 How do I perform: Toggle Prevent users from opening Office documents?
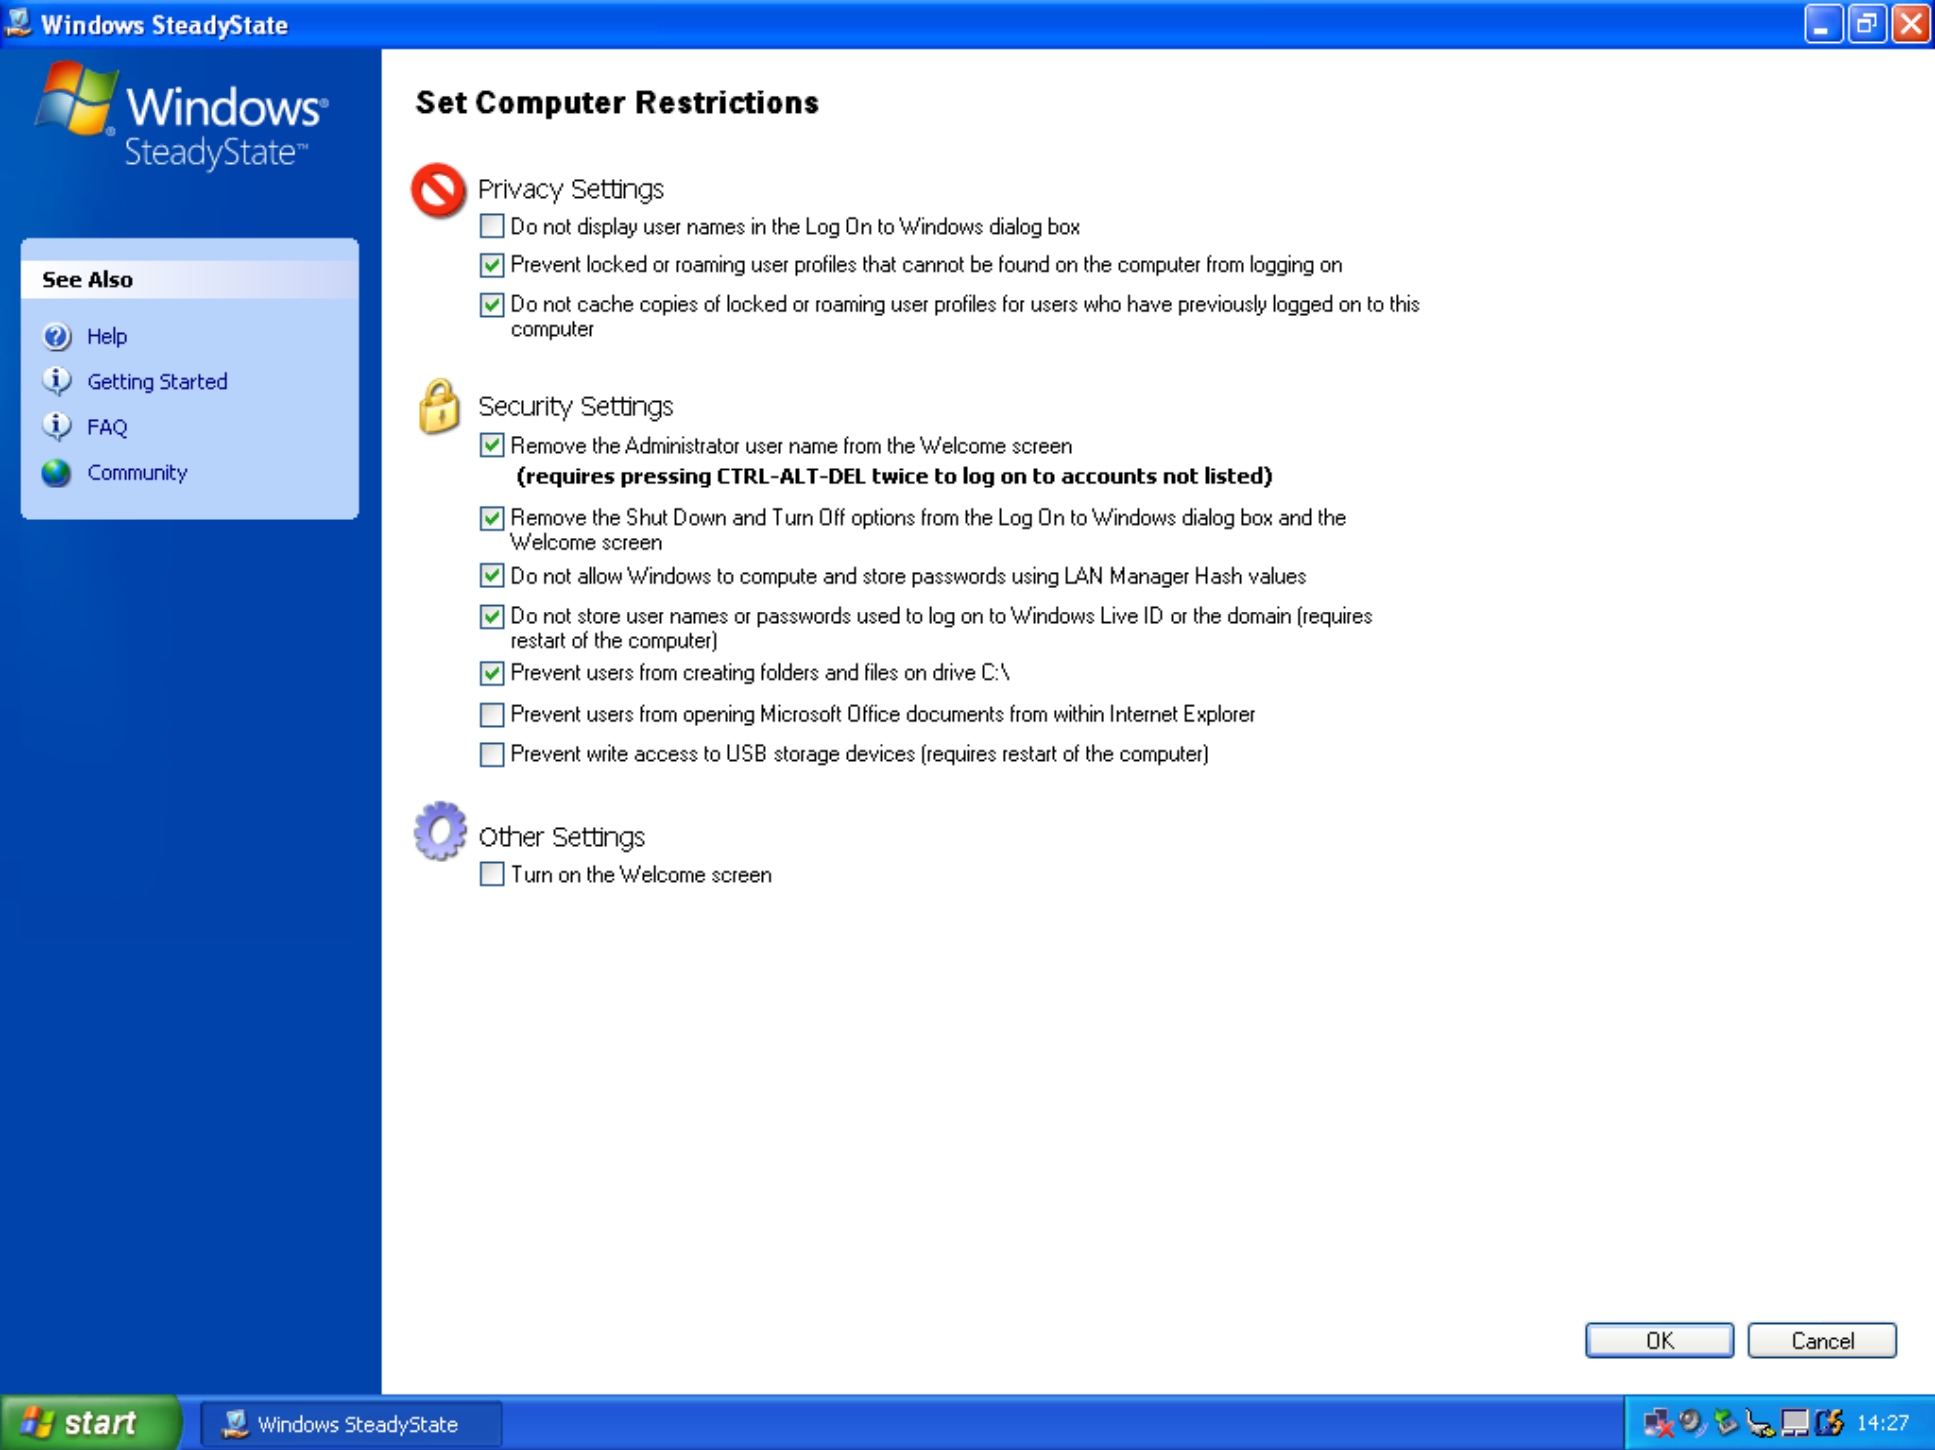[x=492, y=714]
